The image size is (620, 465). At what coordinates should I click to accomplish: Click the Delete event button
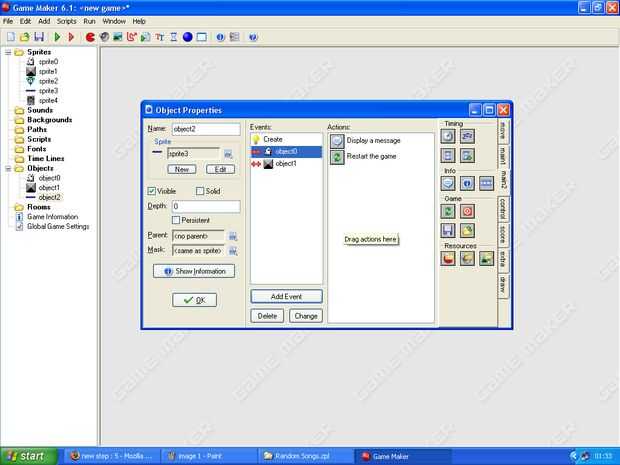point(267,316)
